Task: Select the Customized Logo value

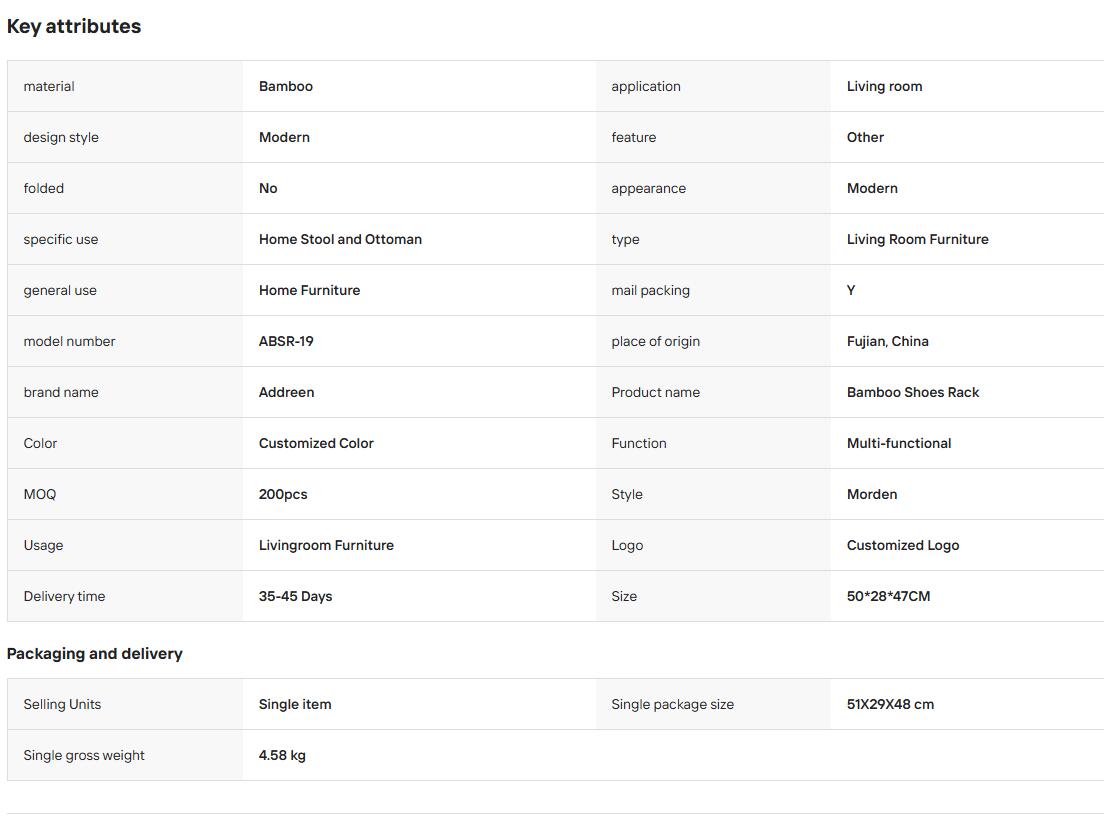Action: pos(903,545)
